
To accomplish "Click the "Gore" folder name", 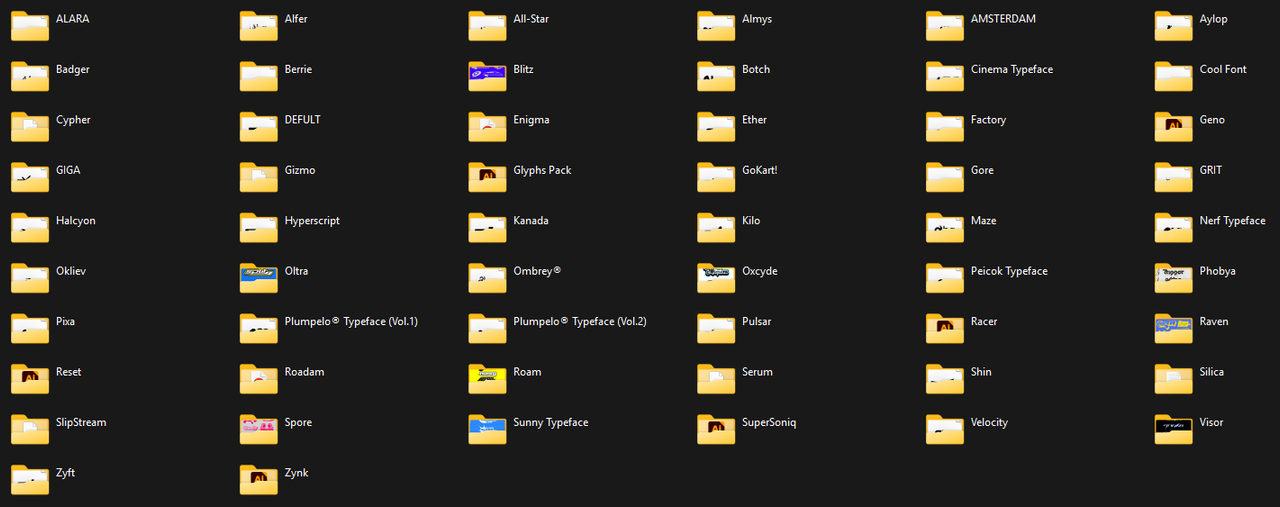I will click(x=982, y=170).
